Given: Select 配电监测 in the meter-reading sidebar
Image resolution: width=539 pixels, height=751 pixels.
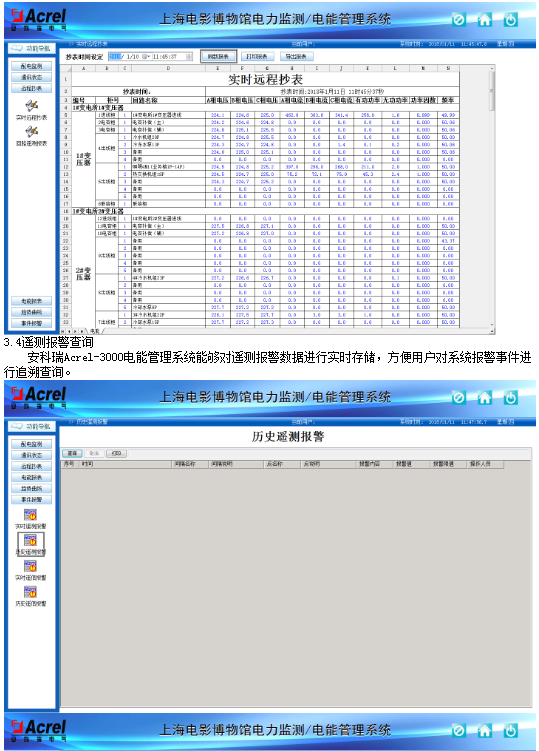Looking at the screenshot, I should pos(32,66).
